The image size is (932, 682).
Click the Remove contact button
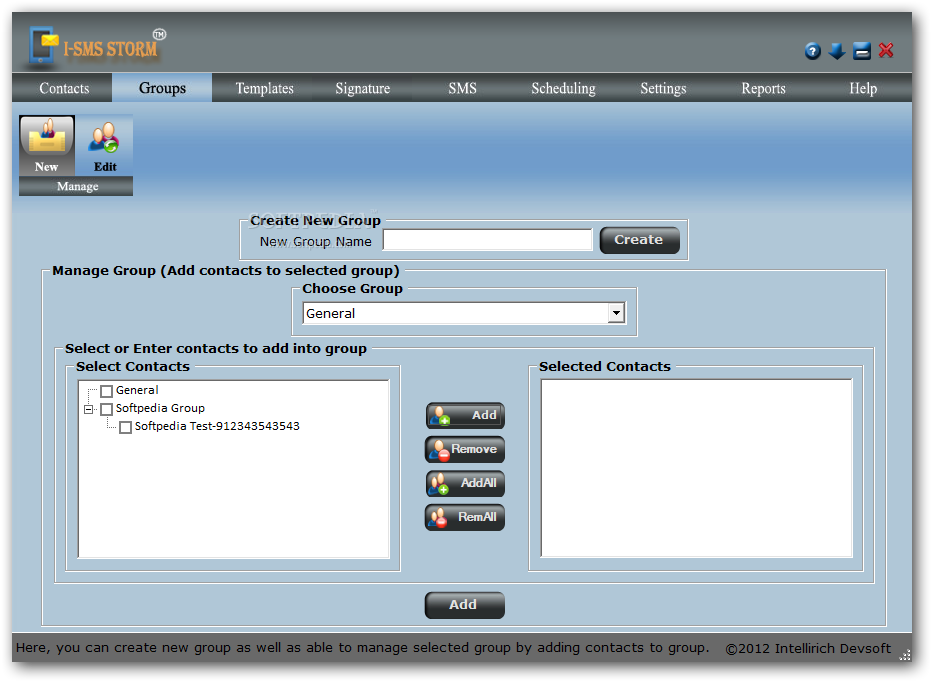pos(465,450)
